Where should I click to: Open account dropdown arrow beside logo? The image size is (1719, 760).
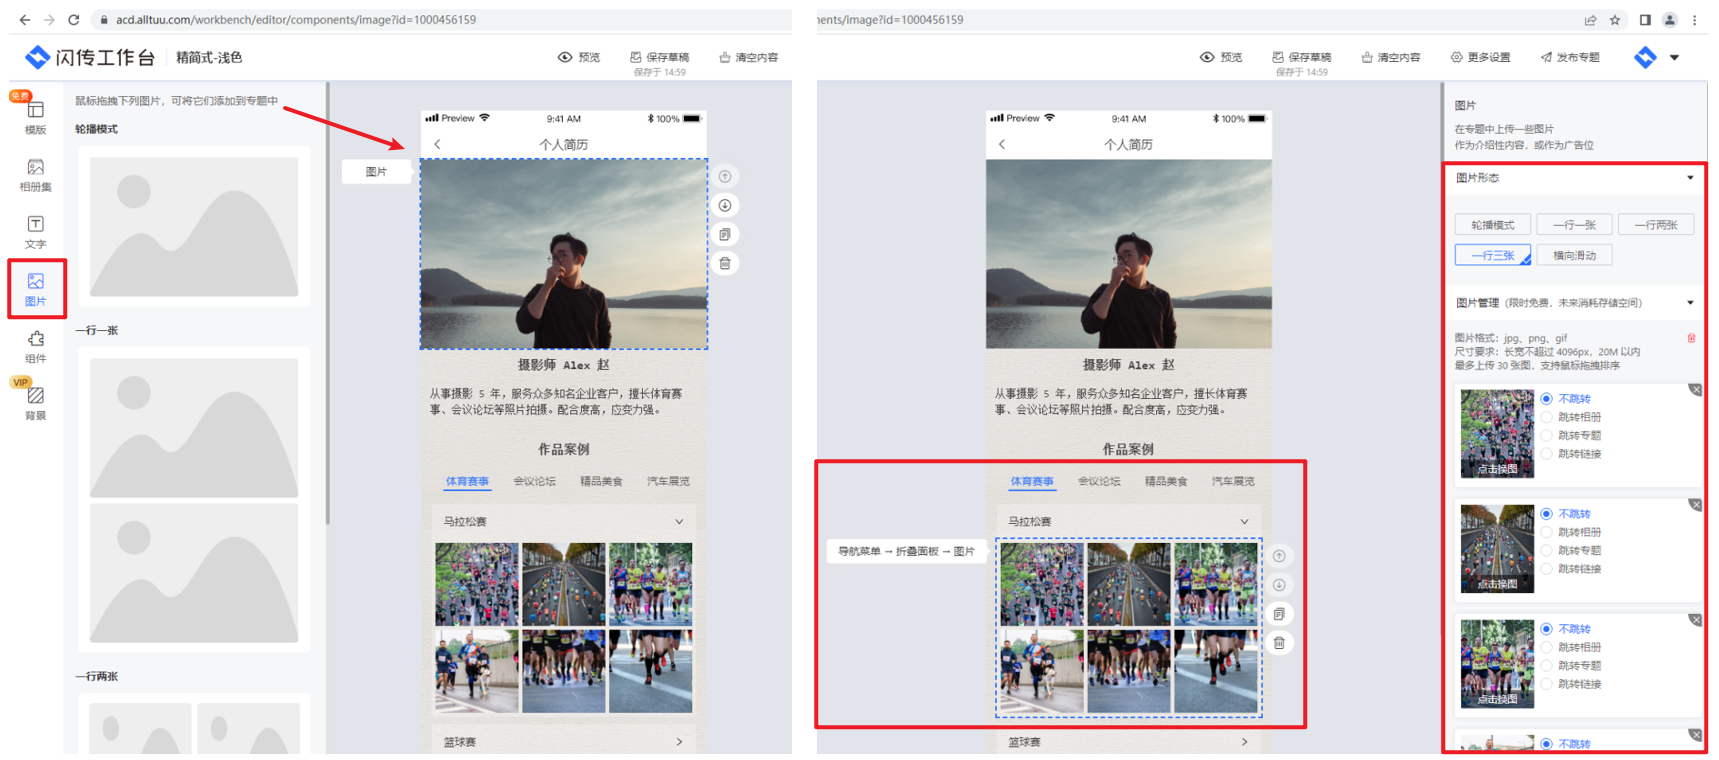point(1674,58)
